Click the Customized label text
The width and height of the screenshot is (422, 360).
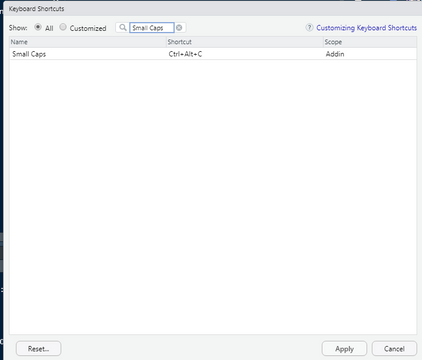(88, 28)
